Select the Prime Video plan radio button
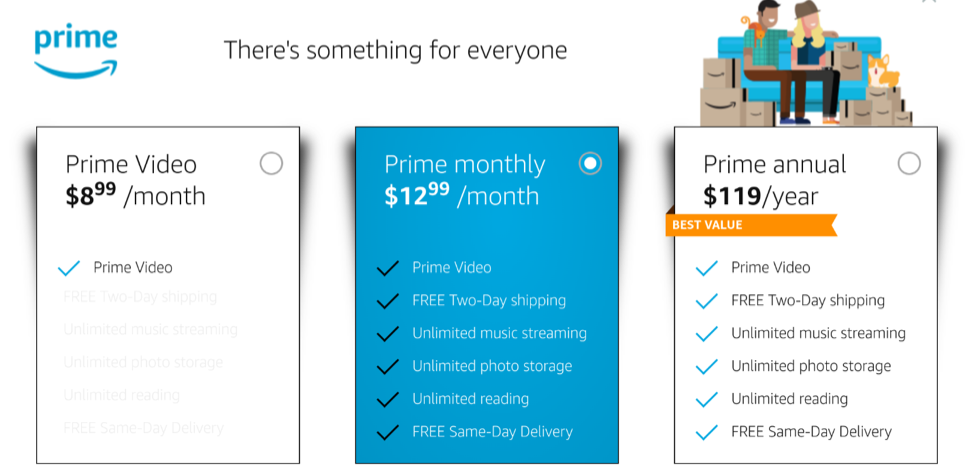 point(271,164)
